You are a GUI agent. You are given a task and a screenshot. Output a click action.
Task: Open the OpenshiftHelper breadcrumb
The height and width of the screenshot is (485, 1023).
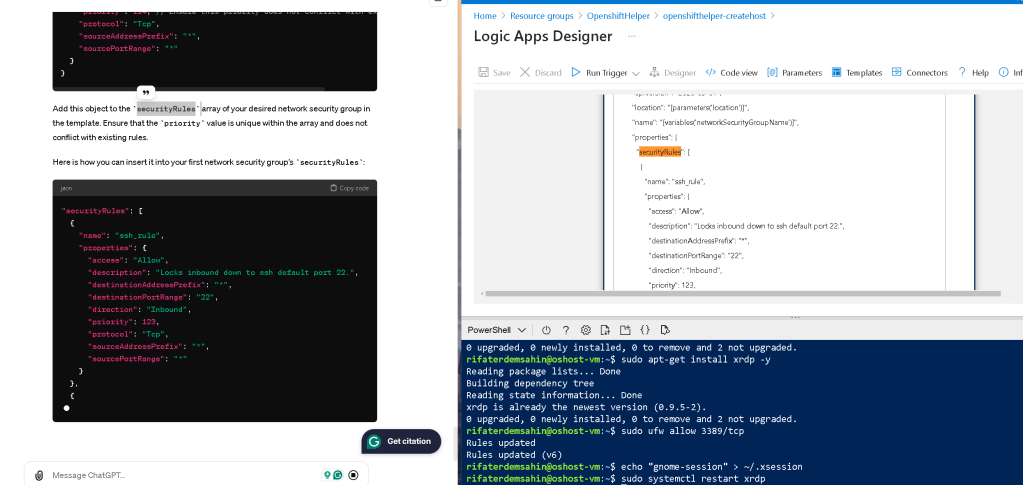(x=618, y=16)
